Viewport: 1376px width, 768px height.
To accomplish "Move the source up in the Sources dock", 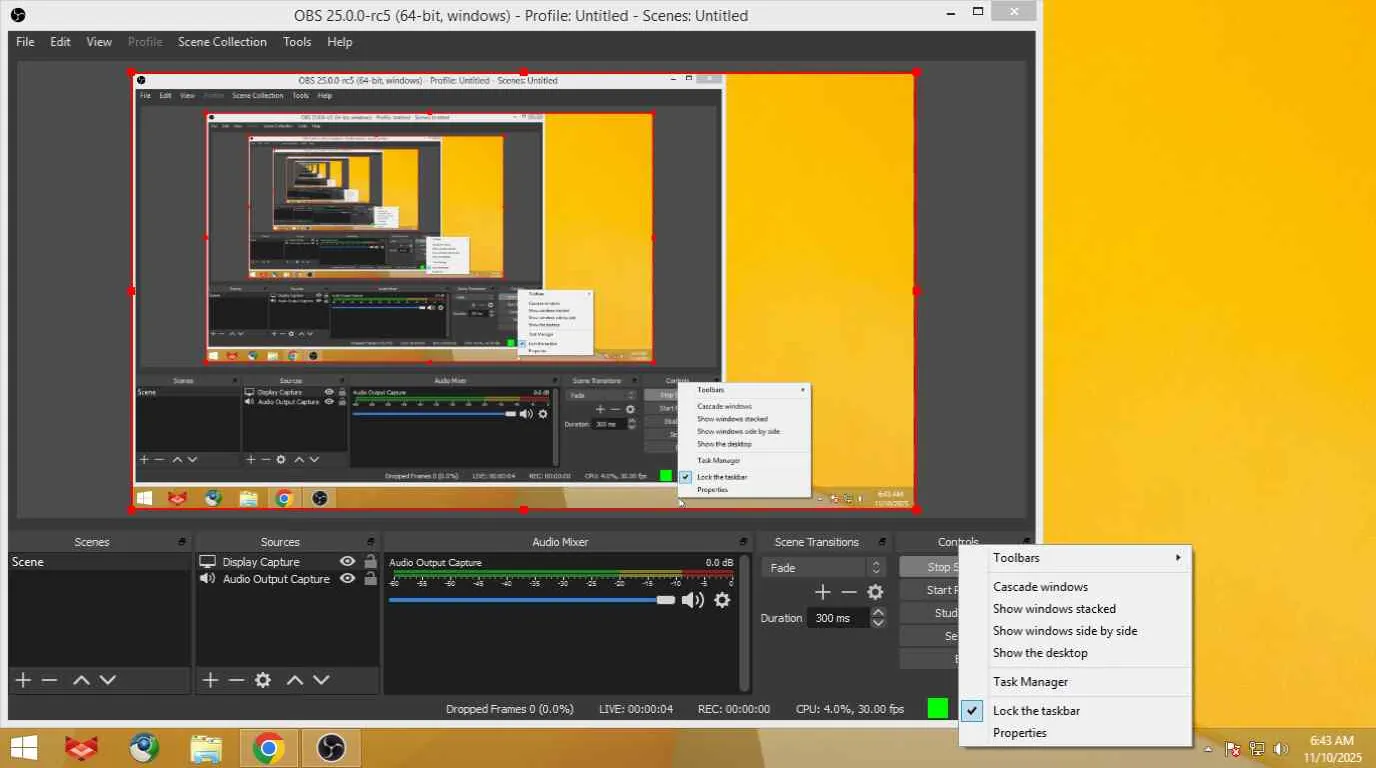I will pos(295,680).
